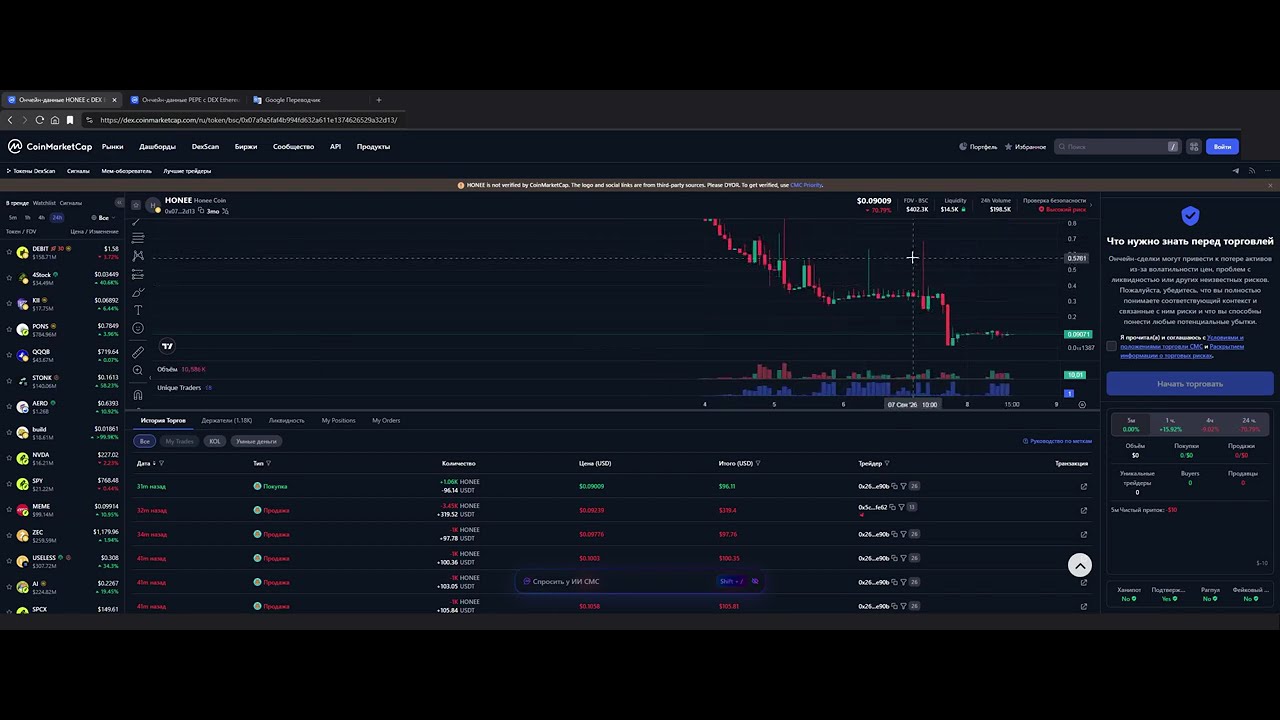Open the apps grid icon near search

tap(1193, 147)
